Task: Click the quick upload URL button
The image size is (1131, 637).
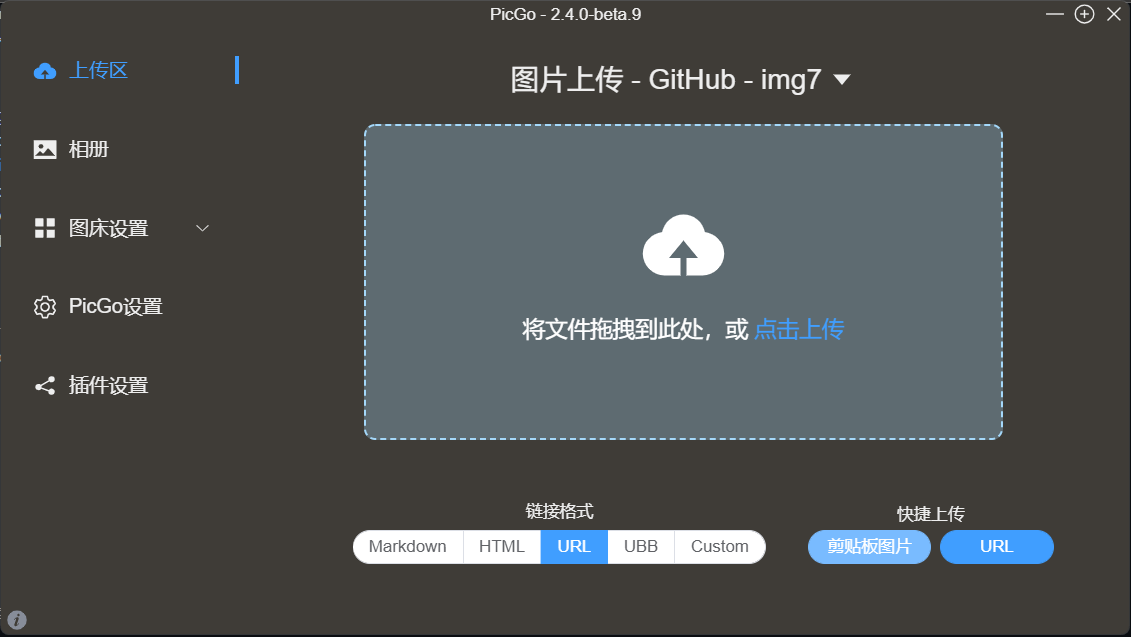Action: click(x=997, y=547)
